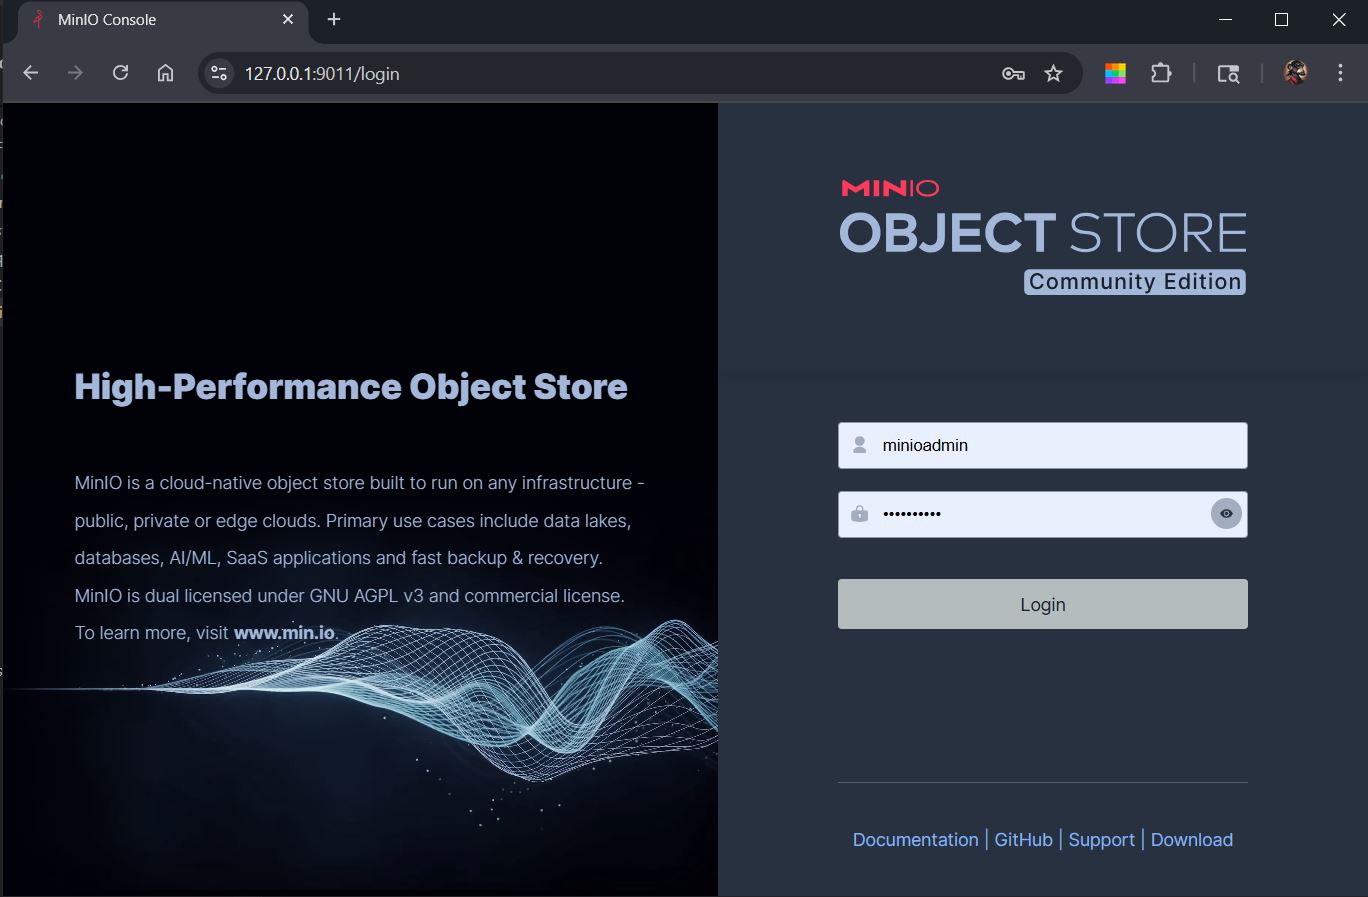Reload the MinIO login page

point(120,73)
